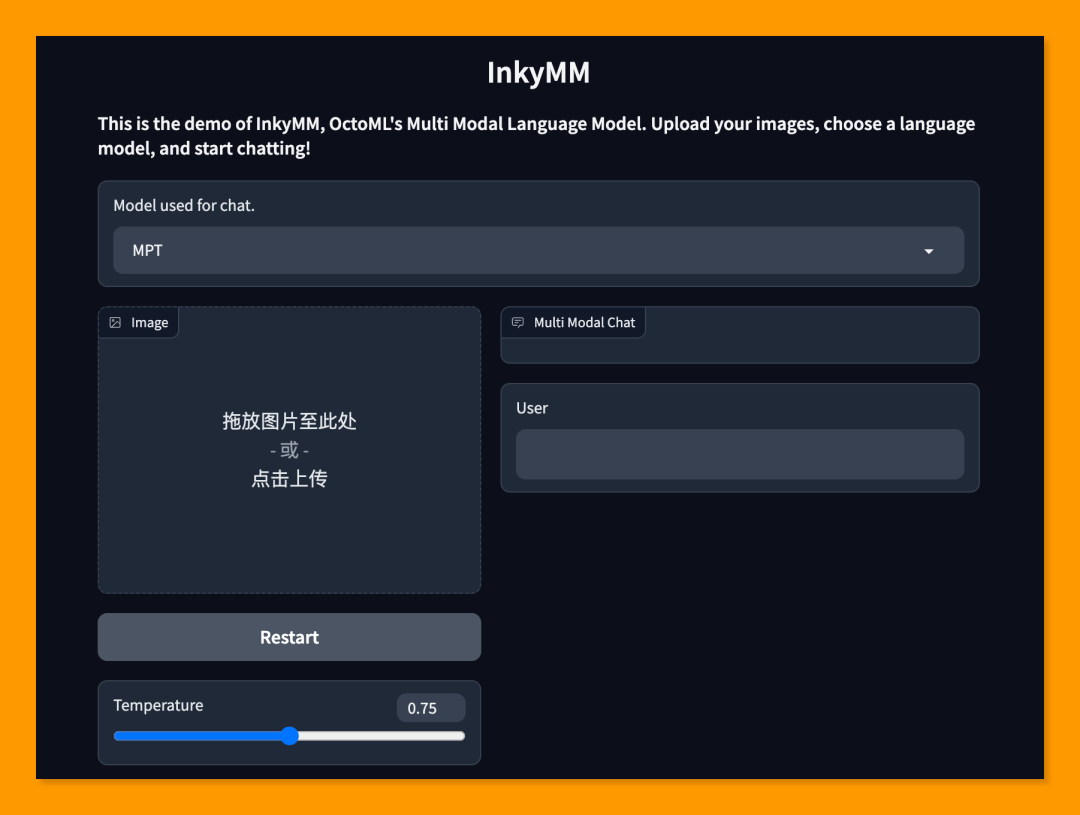
Task: Select the Multi Modal Chat label tab
Action: pyautogui.click(x=573, y=322)
